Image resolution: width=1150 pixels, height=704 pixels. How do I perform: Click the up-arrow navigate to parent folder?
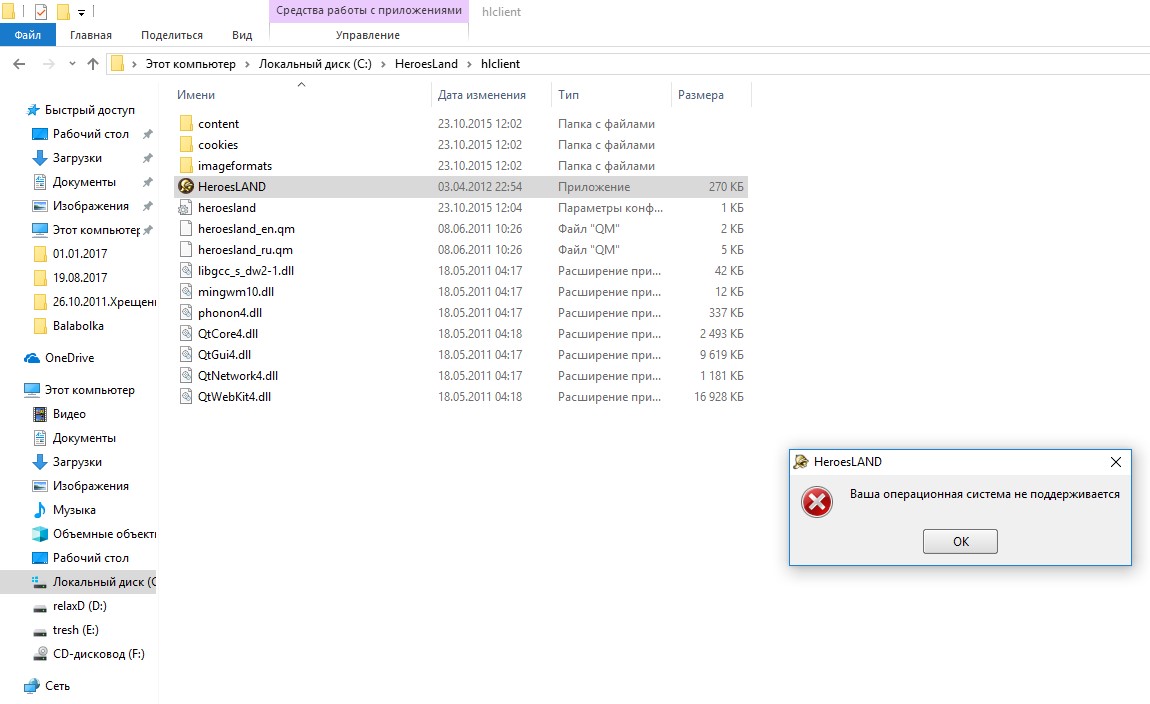click(93, 64)
